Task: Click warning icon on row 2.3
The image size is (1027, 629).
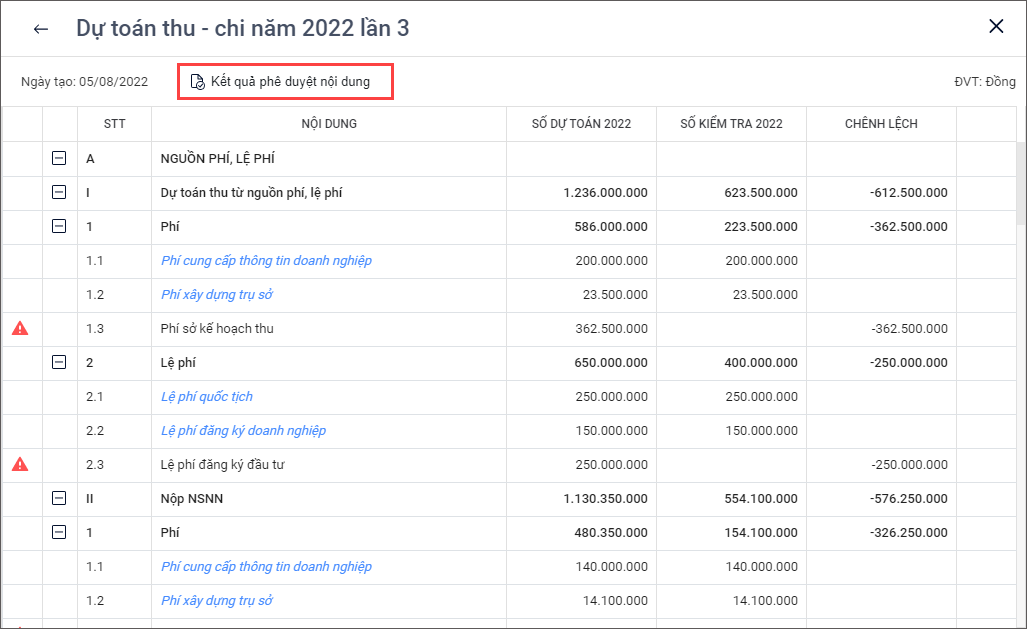Action: (20, 464)
